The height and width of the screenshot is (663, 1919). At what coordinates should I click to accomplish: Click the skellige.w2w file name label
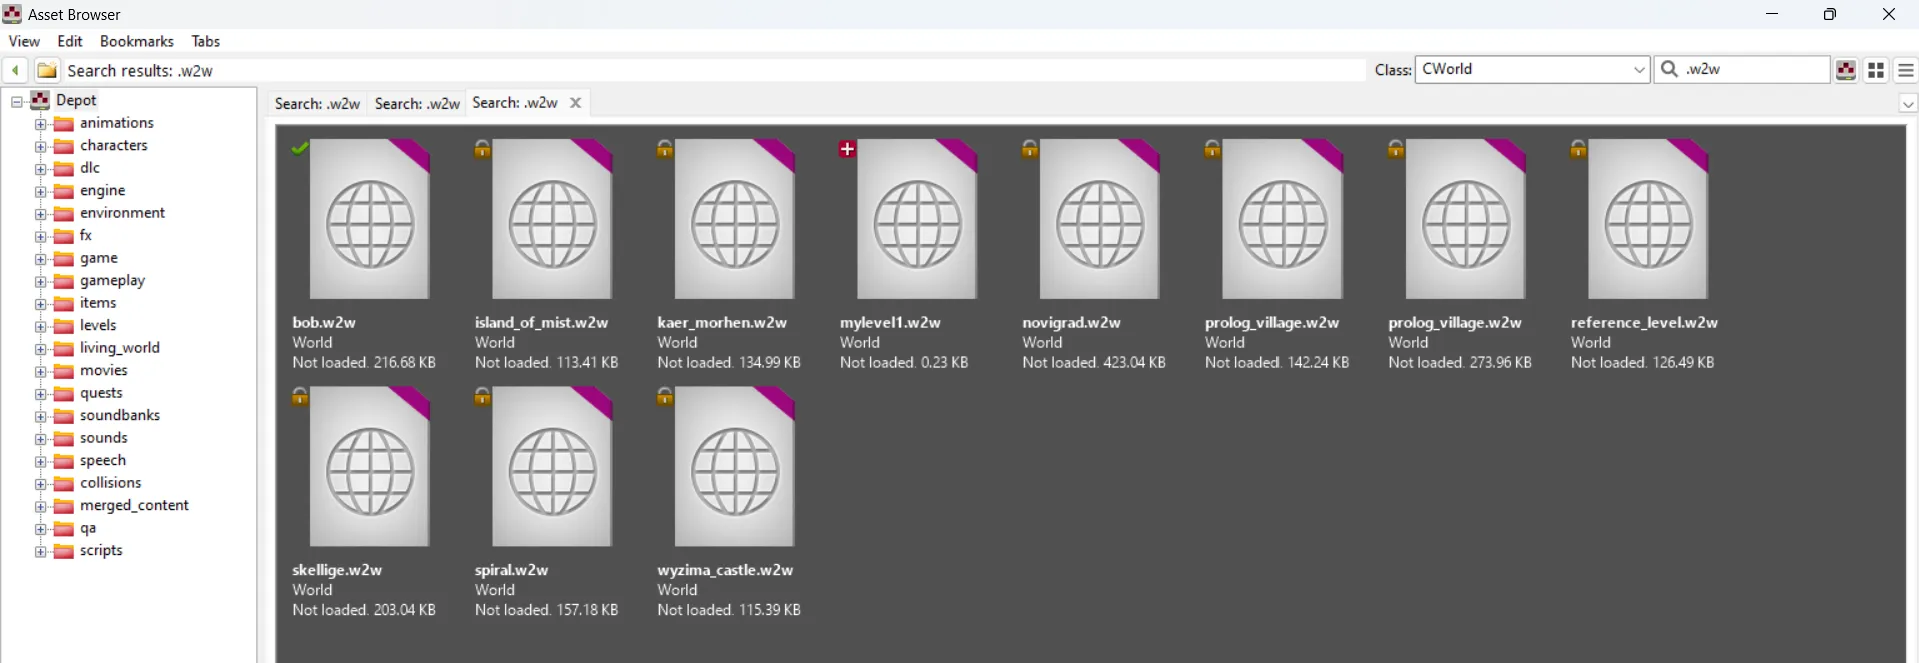tap(337, 570)
